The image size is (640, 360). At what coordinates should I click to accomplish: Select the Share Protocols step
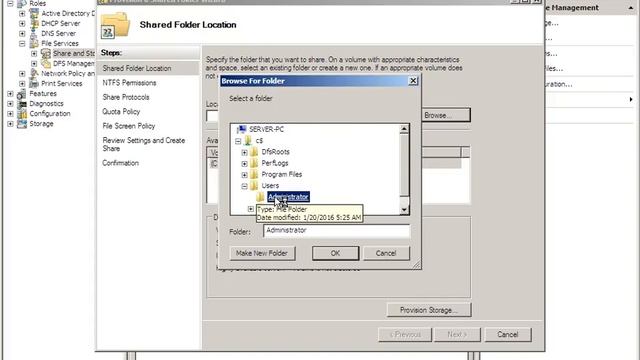[126, 97]
